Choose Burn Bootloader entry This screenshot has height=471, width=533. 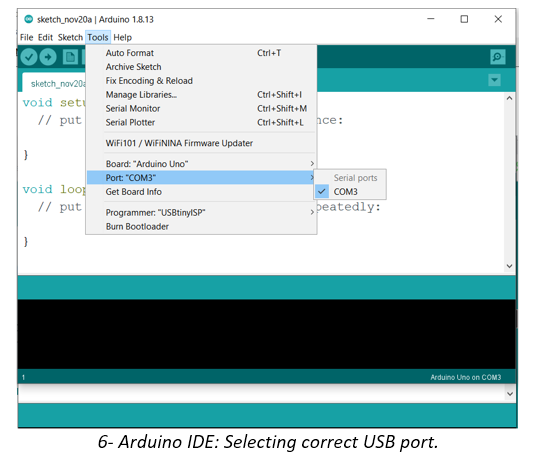click(201, 226)
